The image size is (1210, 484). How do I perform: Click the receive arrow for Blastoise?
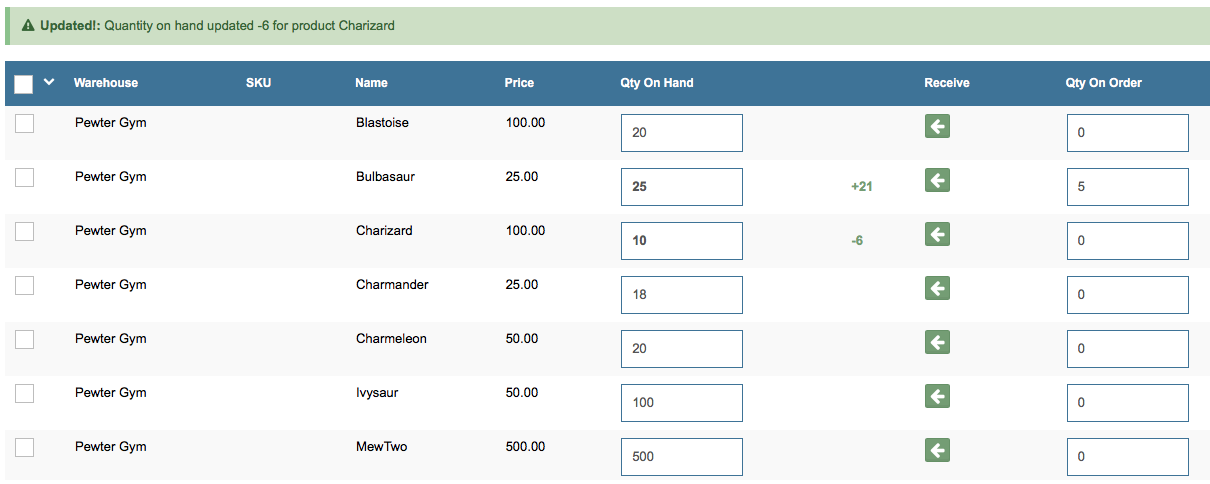937,126
